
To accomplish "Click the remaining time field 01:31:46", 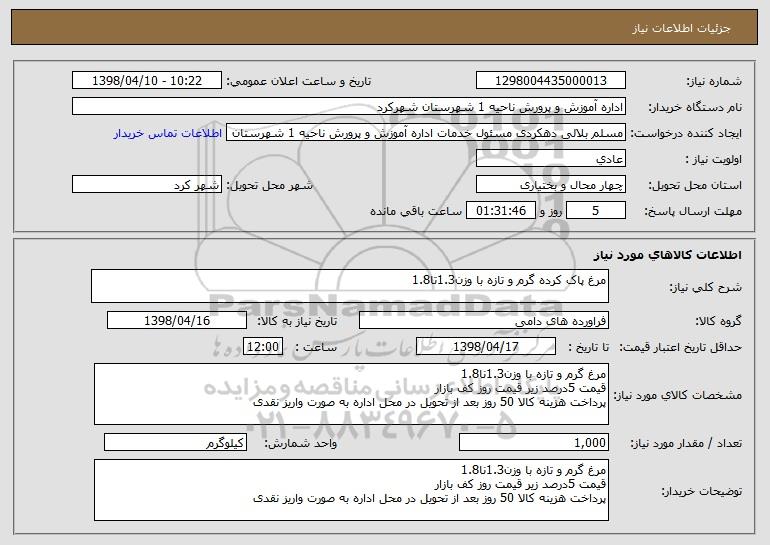I will (500, 211).
